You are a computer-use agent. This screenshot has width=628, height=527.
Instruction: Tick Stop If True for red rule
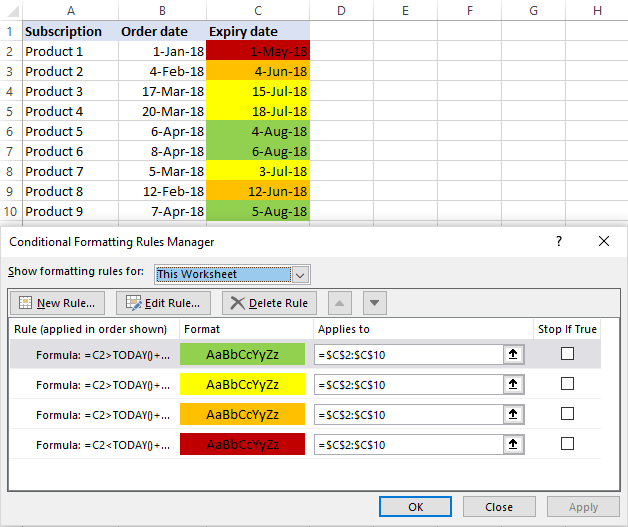pos(567,444)
